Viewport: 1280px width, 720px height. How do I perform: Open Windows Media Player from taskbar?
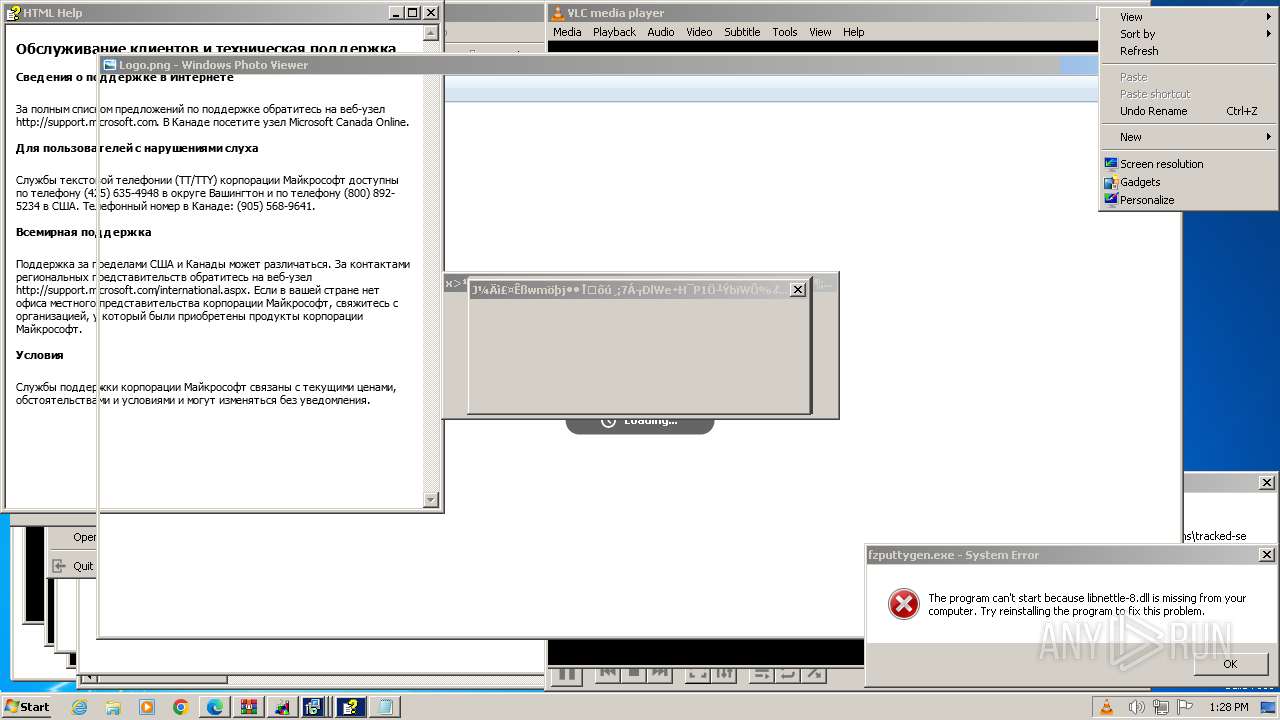coord(147,707)
